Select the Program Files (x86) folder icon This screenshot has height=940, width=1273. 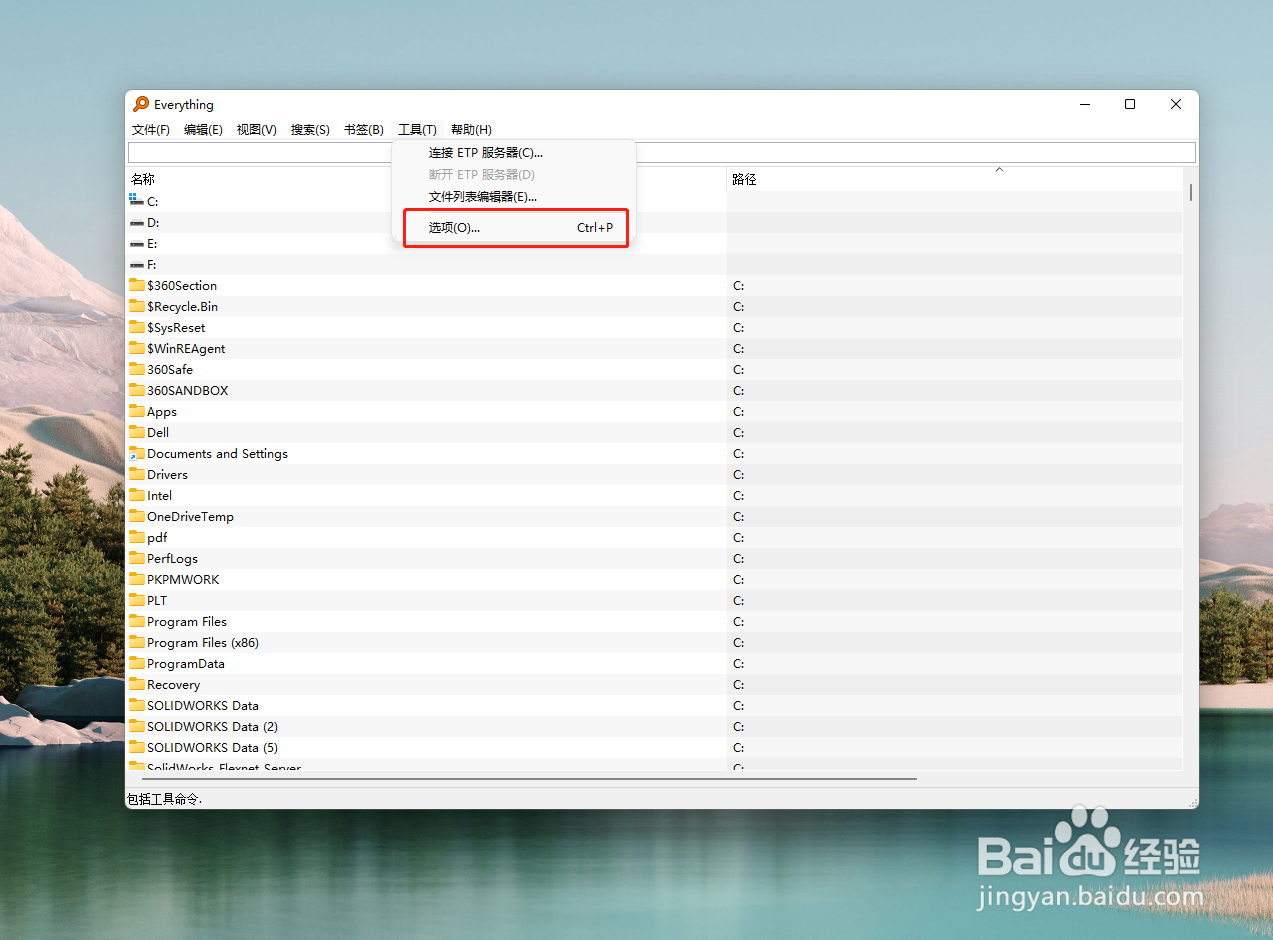coord(137,642)
